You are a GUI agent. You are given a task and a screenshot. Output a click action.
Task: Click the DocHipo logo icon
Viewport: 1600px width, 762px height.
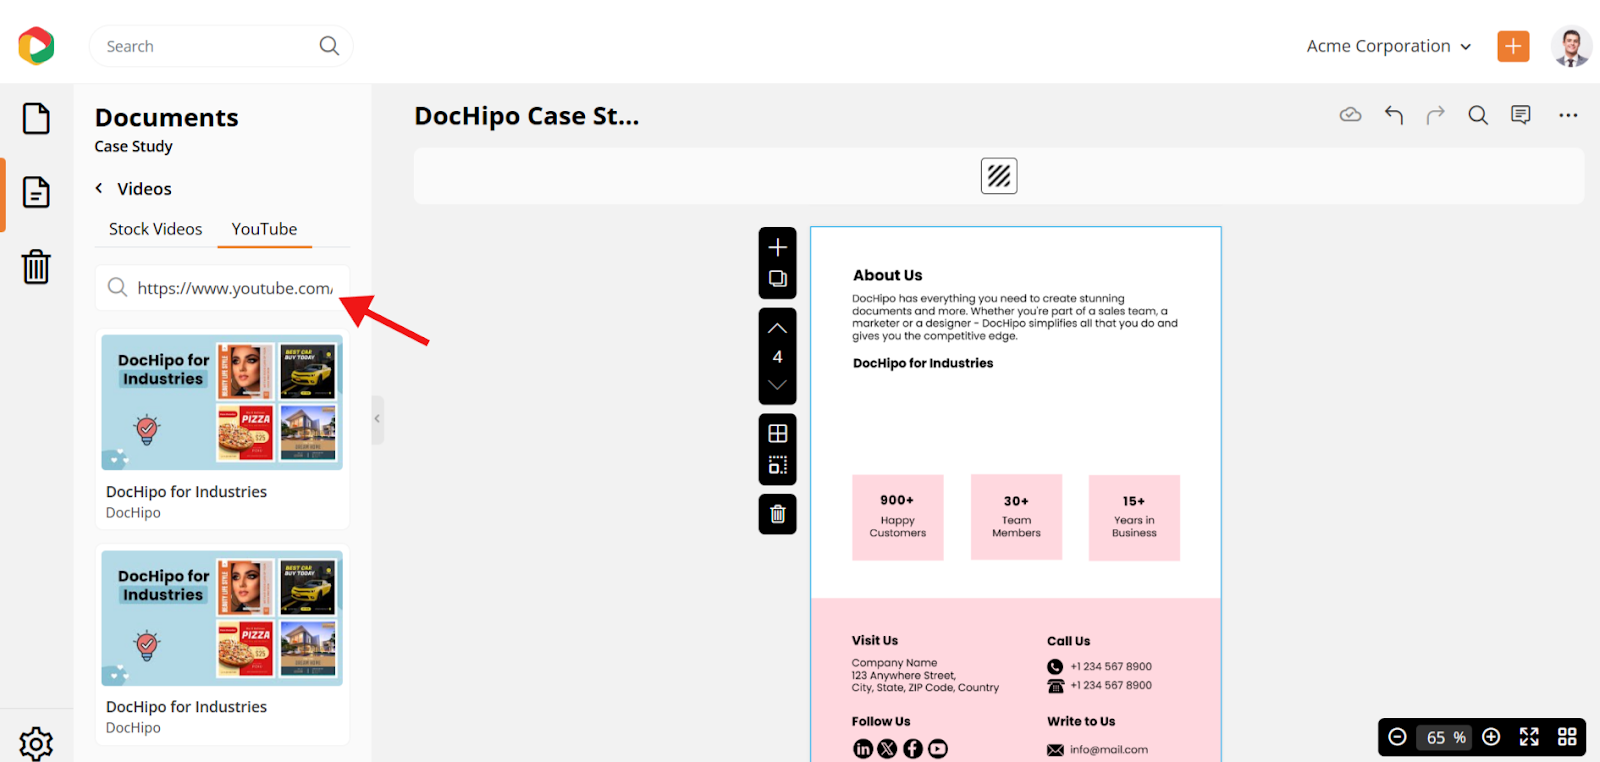click(x=36, y=46)
